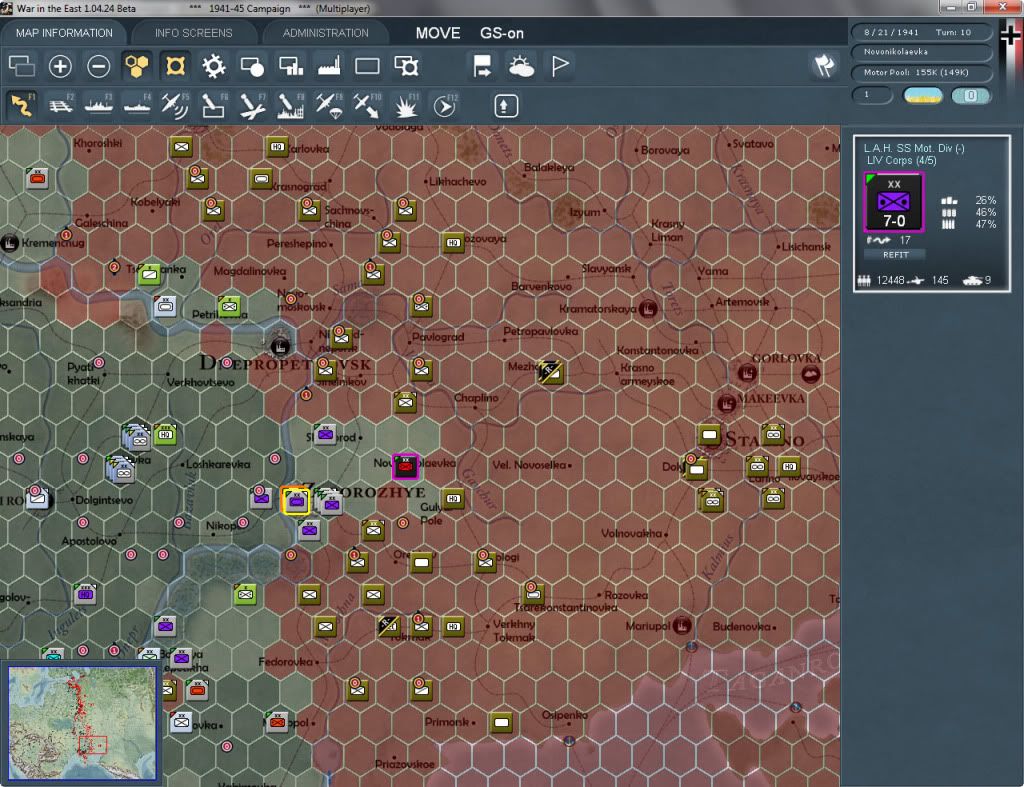Click the Kramatorskaya factory icon
Viewport: 1024px width, 787px height.
tap(648, 308)
